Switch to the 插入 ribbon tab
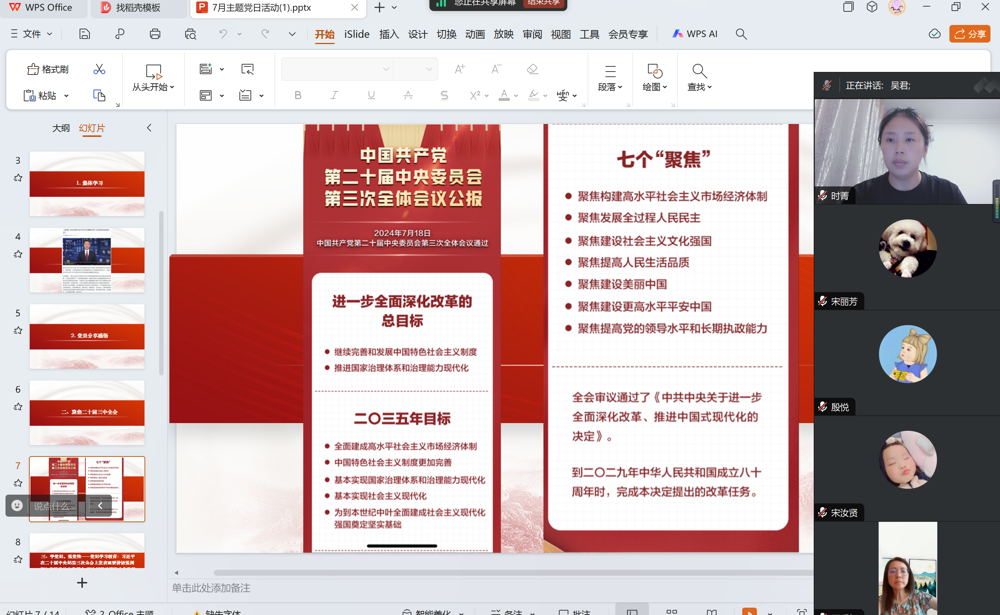1000x615 pixels. [x=388, y=33]
